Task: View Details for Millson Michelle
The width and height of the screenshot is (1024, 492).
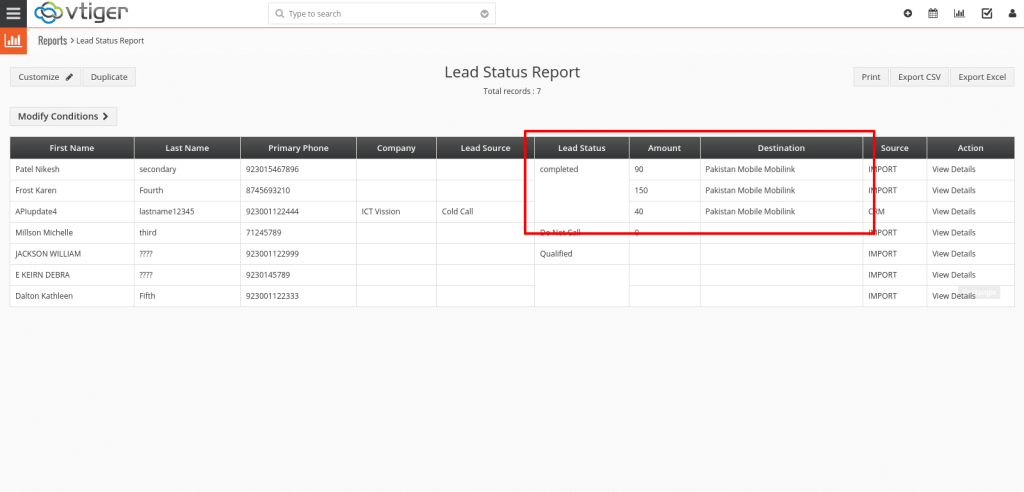Action: [953, 232]
